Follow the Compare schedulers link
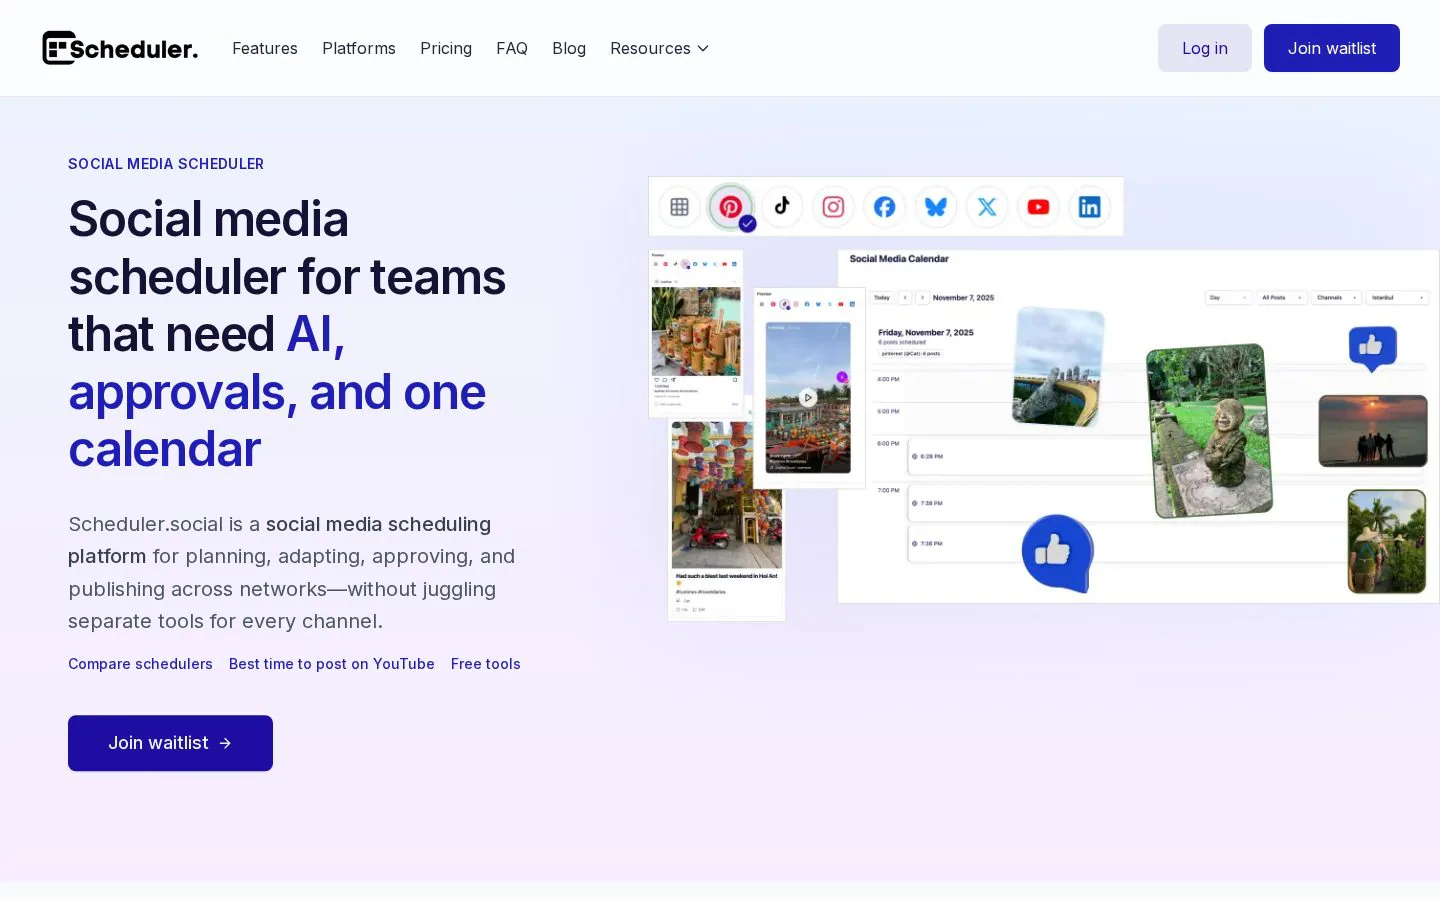Image resolution: width=1440 pixels, height=900 pixels. (x=140, y=664)
